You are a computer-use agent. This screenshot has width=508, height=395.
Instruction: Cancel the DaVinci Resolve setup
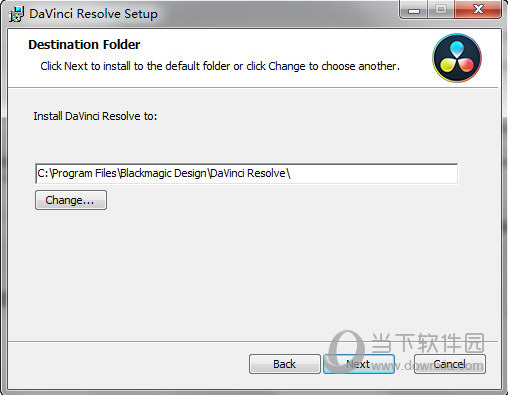coord(450,364)
